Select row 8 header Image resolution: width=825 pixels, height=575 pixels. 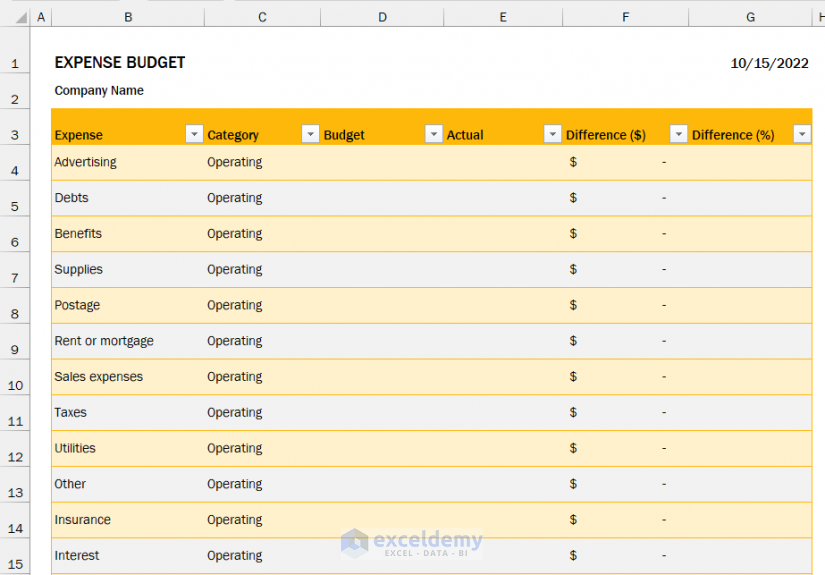(15, 306)
